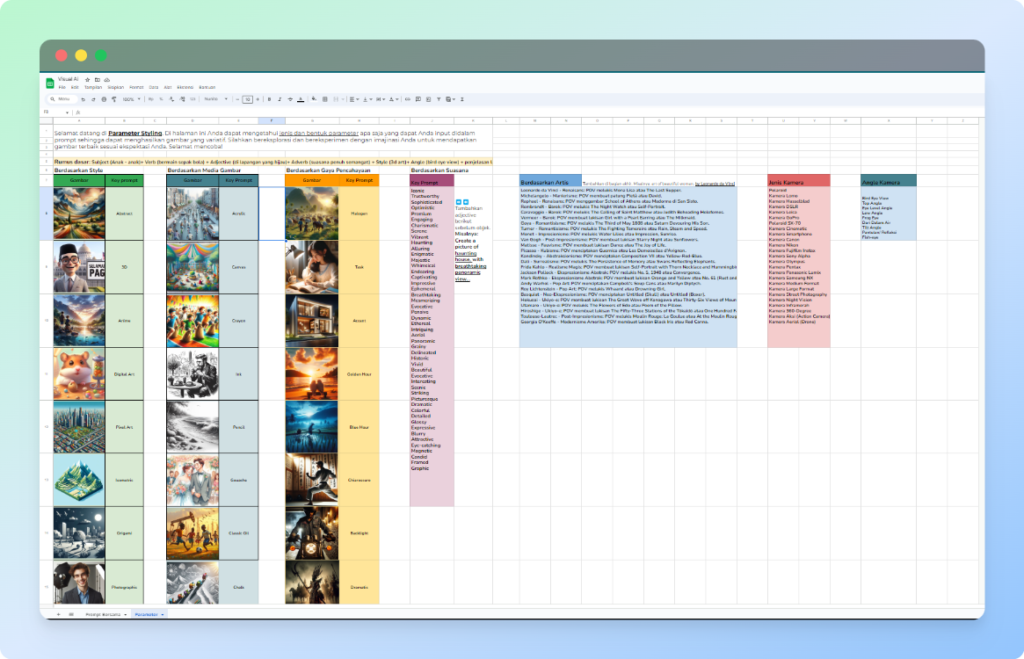Screen dimensions: 1024x659
Task: Open the Data menu
Action: click(x=153, y=87)
